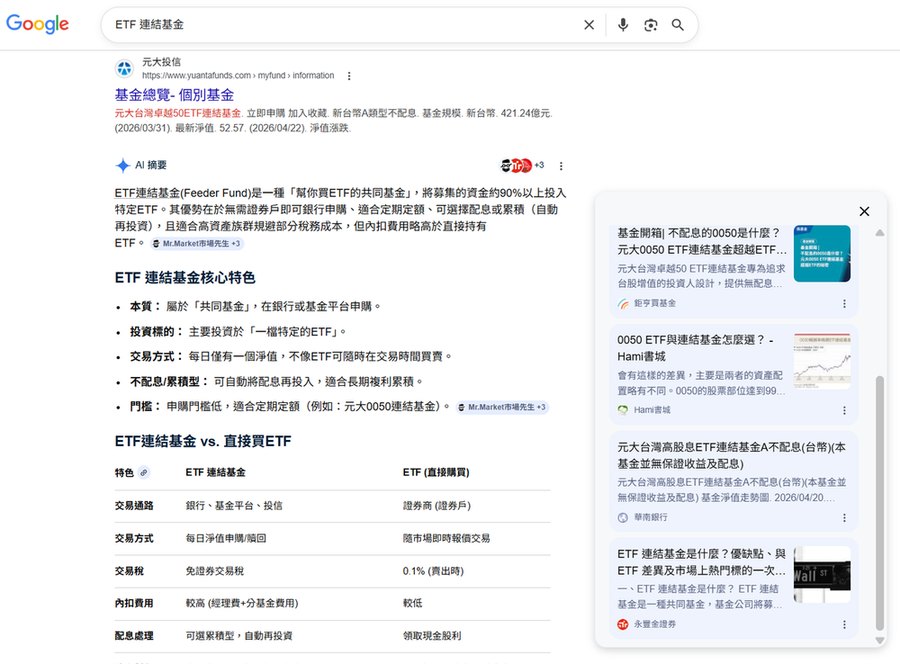Open options for Hami書城 source card
This screenshot has width=900, height=664.
click(x=844, y=410)
